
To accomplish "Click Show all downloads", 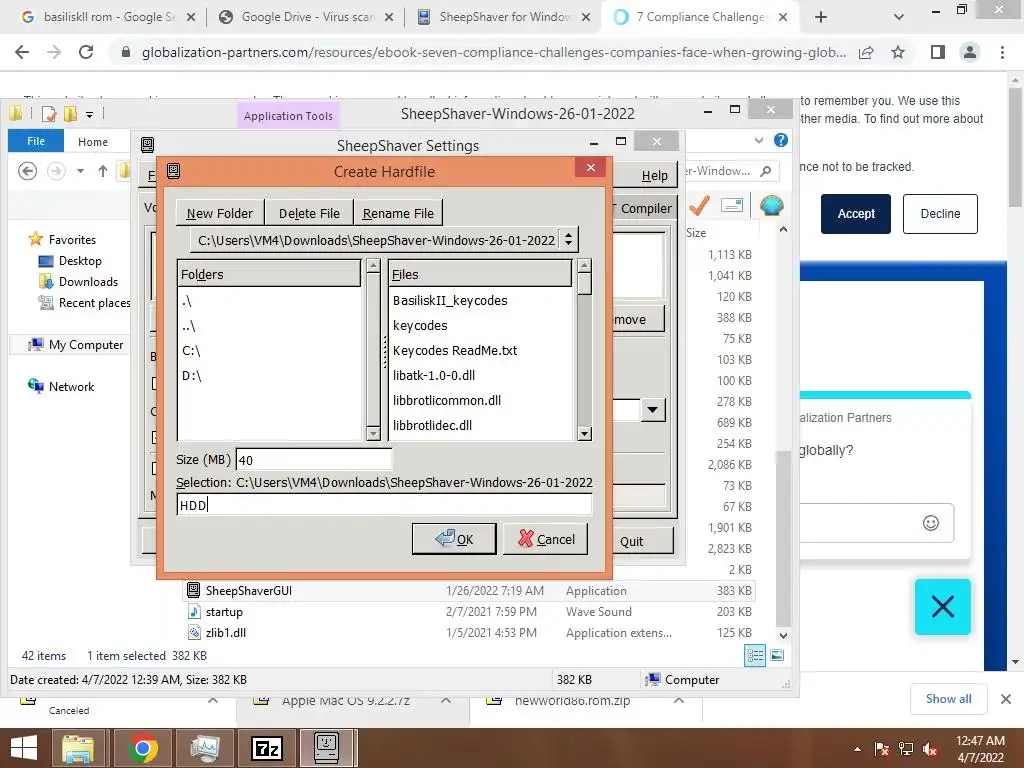I will tap(948, 699).
